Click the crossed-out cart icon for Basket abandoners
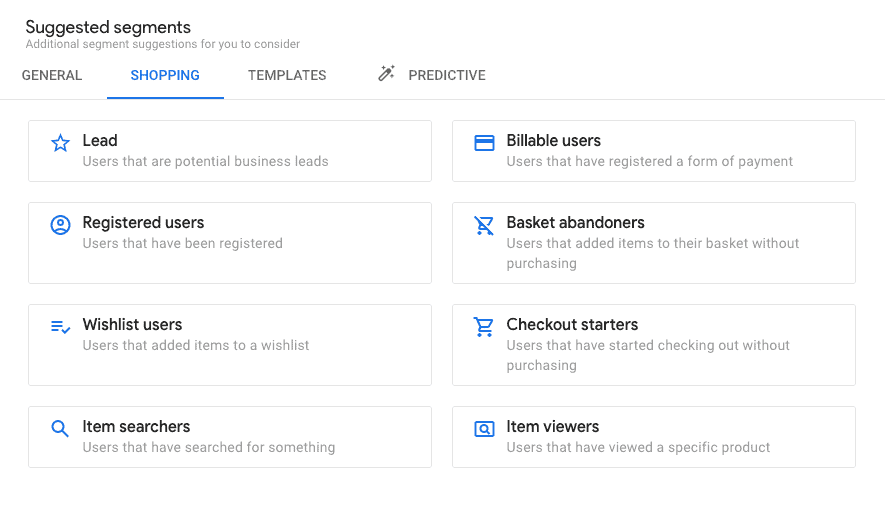The image size is (885, 505). click(484, 225)
